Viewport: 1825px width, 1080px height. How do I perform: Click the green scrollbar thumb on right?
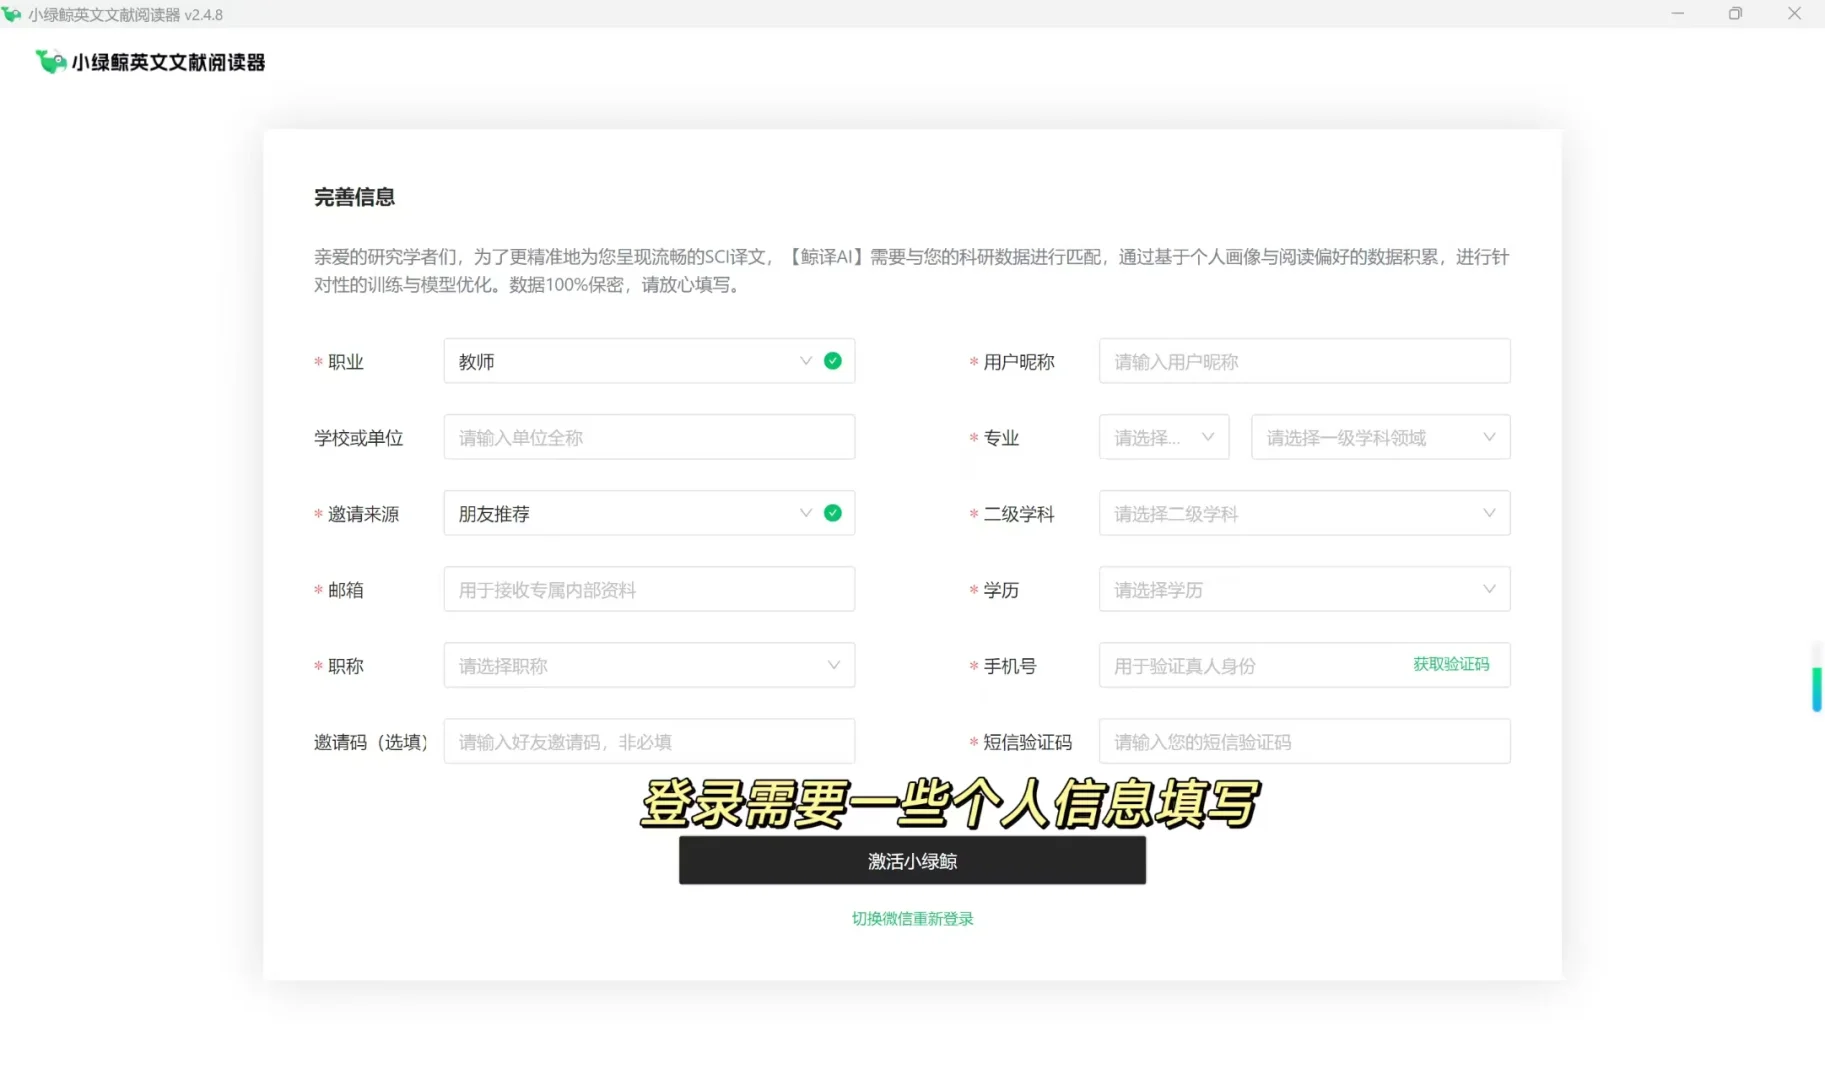(x=1816, y=688)
